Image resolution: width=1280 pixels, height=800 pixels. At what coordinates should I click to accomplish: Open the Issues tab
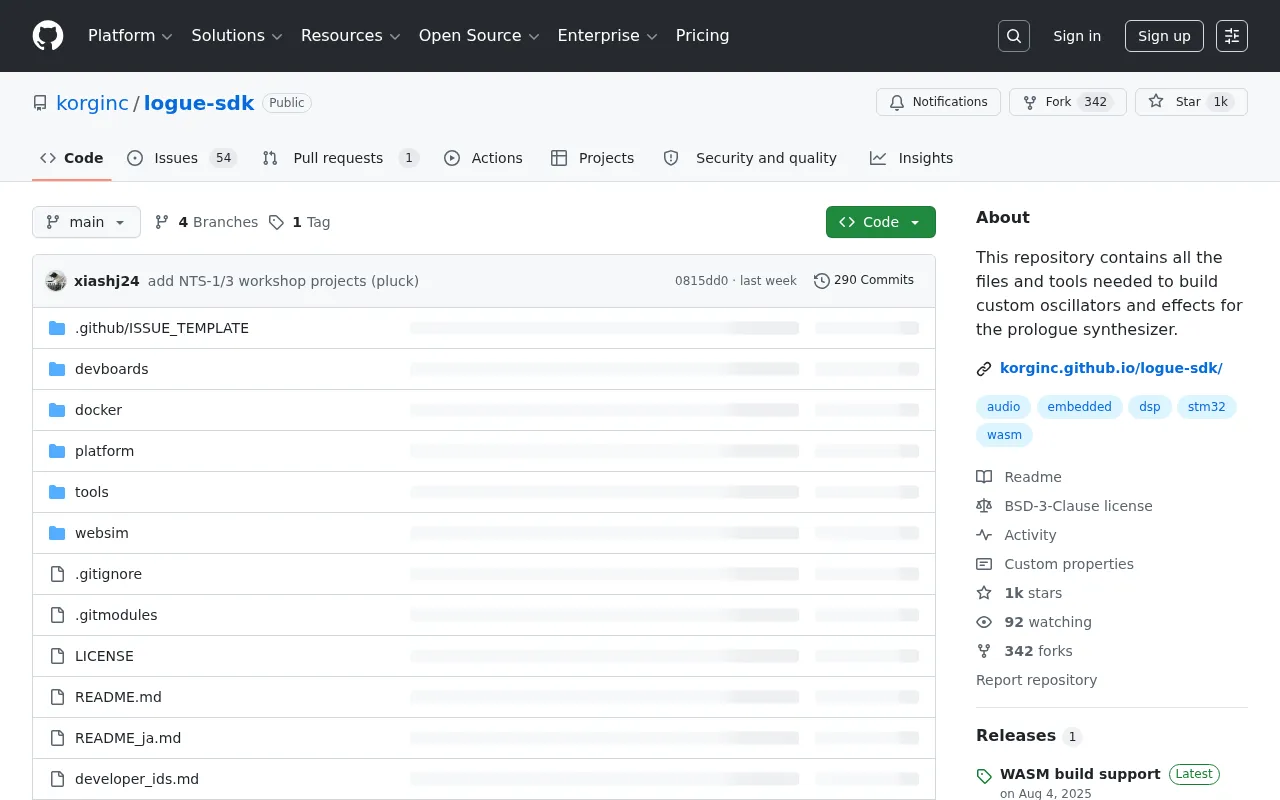click(x=181, y=158)
